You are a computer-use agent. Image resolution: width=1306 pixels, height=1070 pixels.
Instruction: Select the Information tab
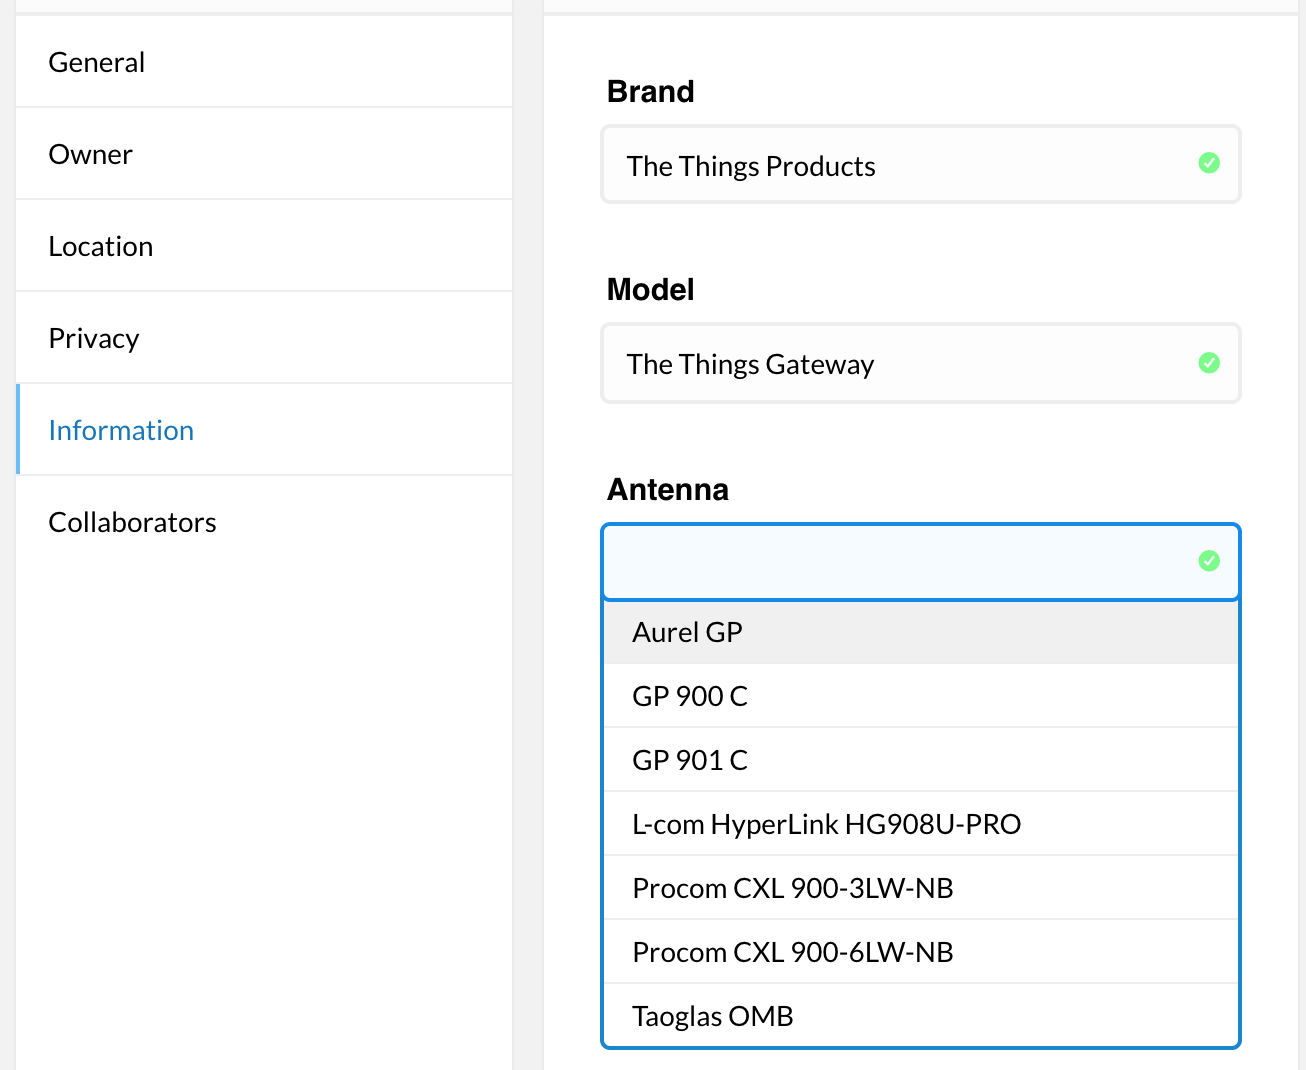[264, 430]
